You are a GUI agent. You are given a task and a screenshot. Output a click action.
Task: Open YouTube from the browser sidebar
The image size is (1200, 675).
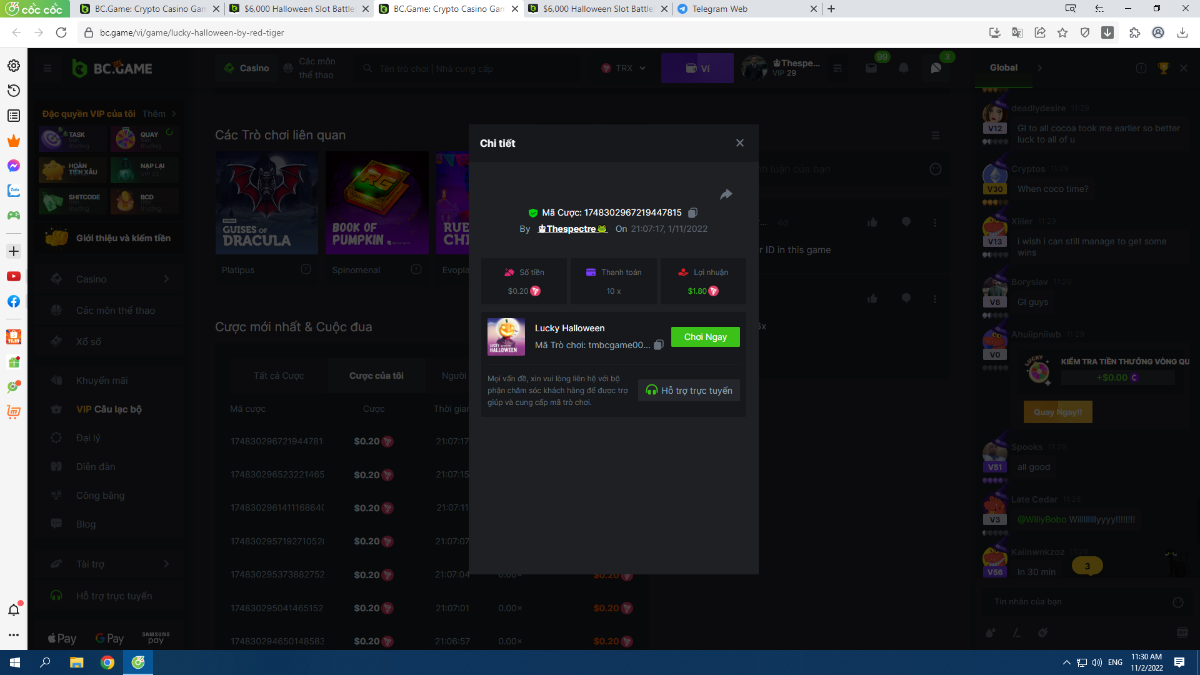pos(14,276)
